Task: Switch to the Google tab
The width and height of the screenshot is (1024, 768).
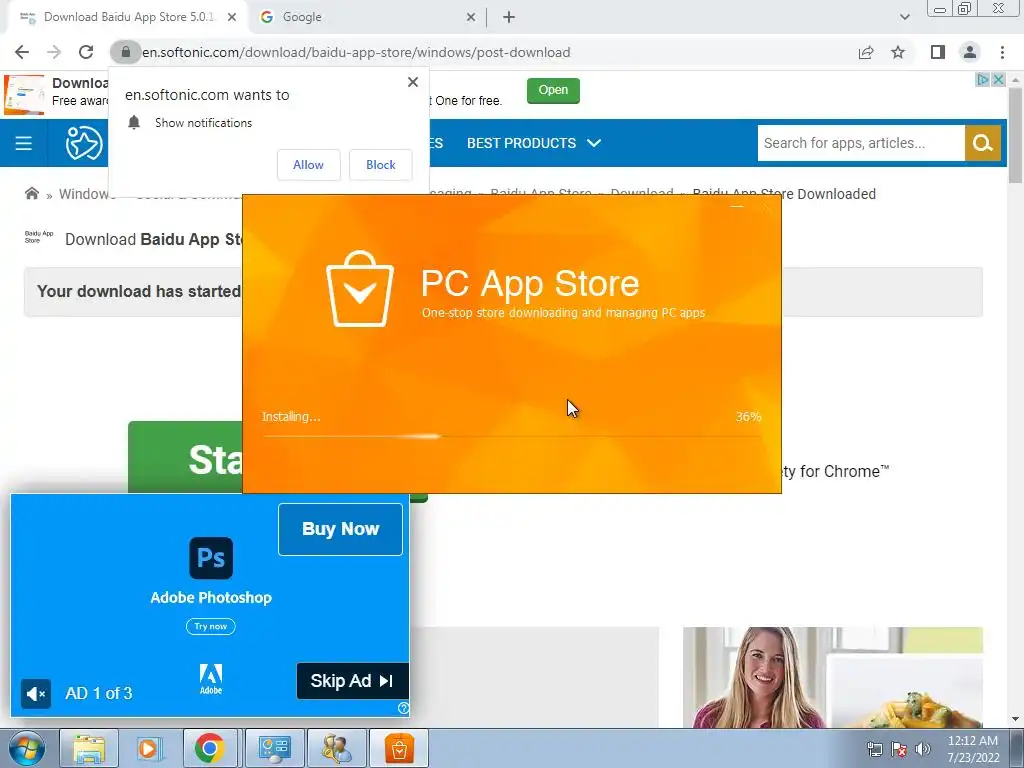Action: click(x=367, y=17)
